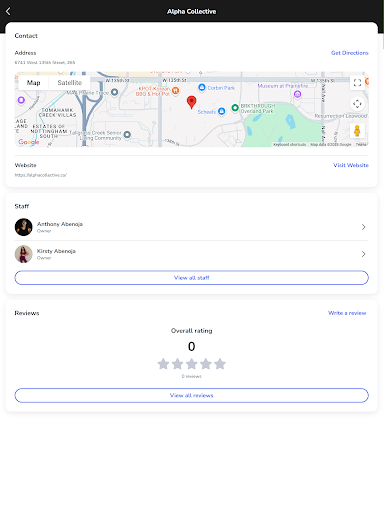The width and height of the screenshot is (384, 512).
Task: Click the third rating star
Action: pyautogui.click(x=192, y=364)
